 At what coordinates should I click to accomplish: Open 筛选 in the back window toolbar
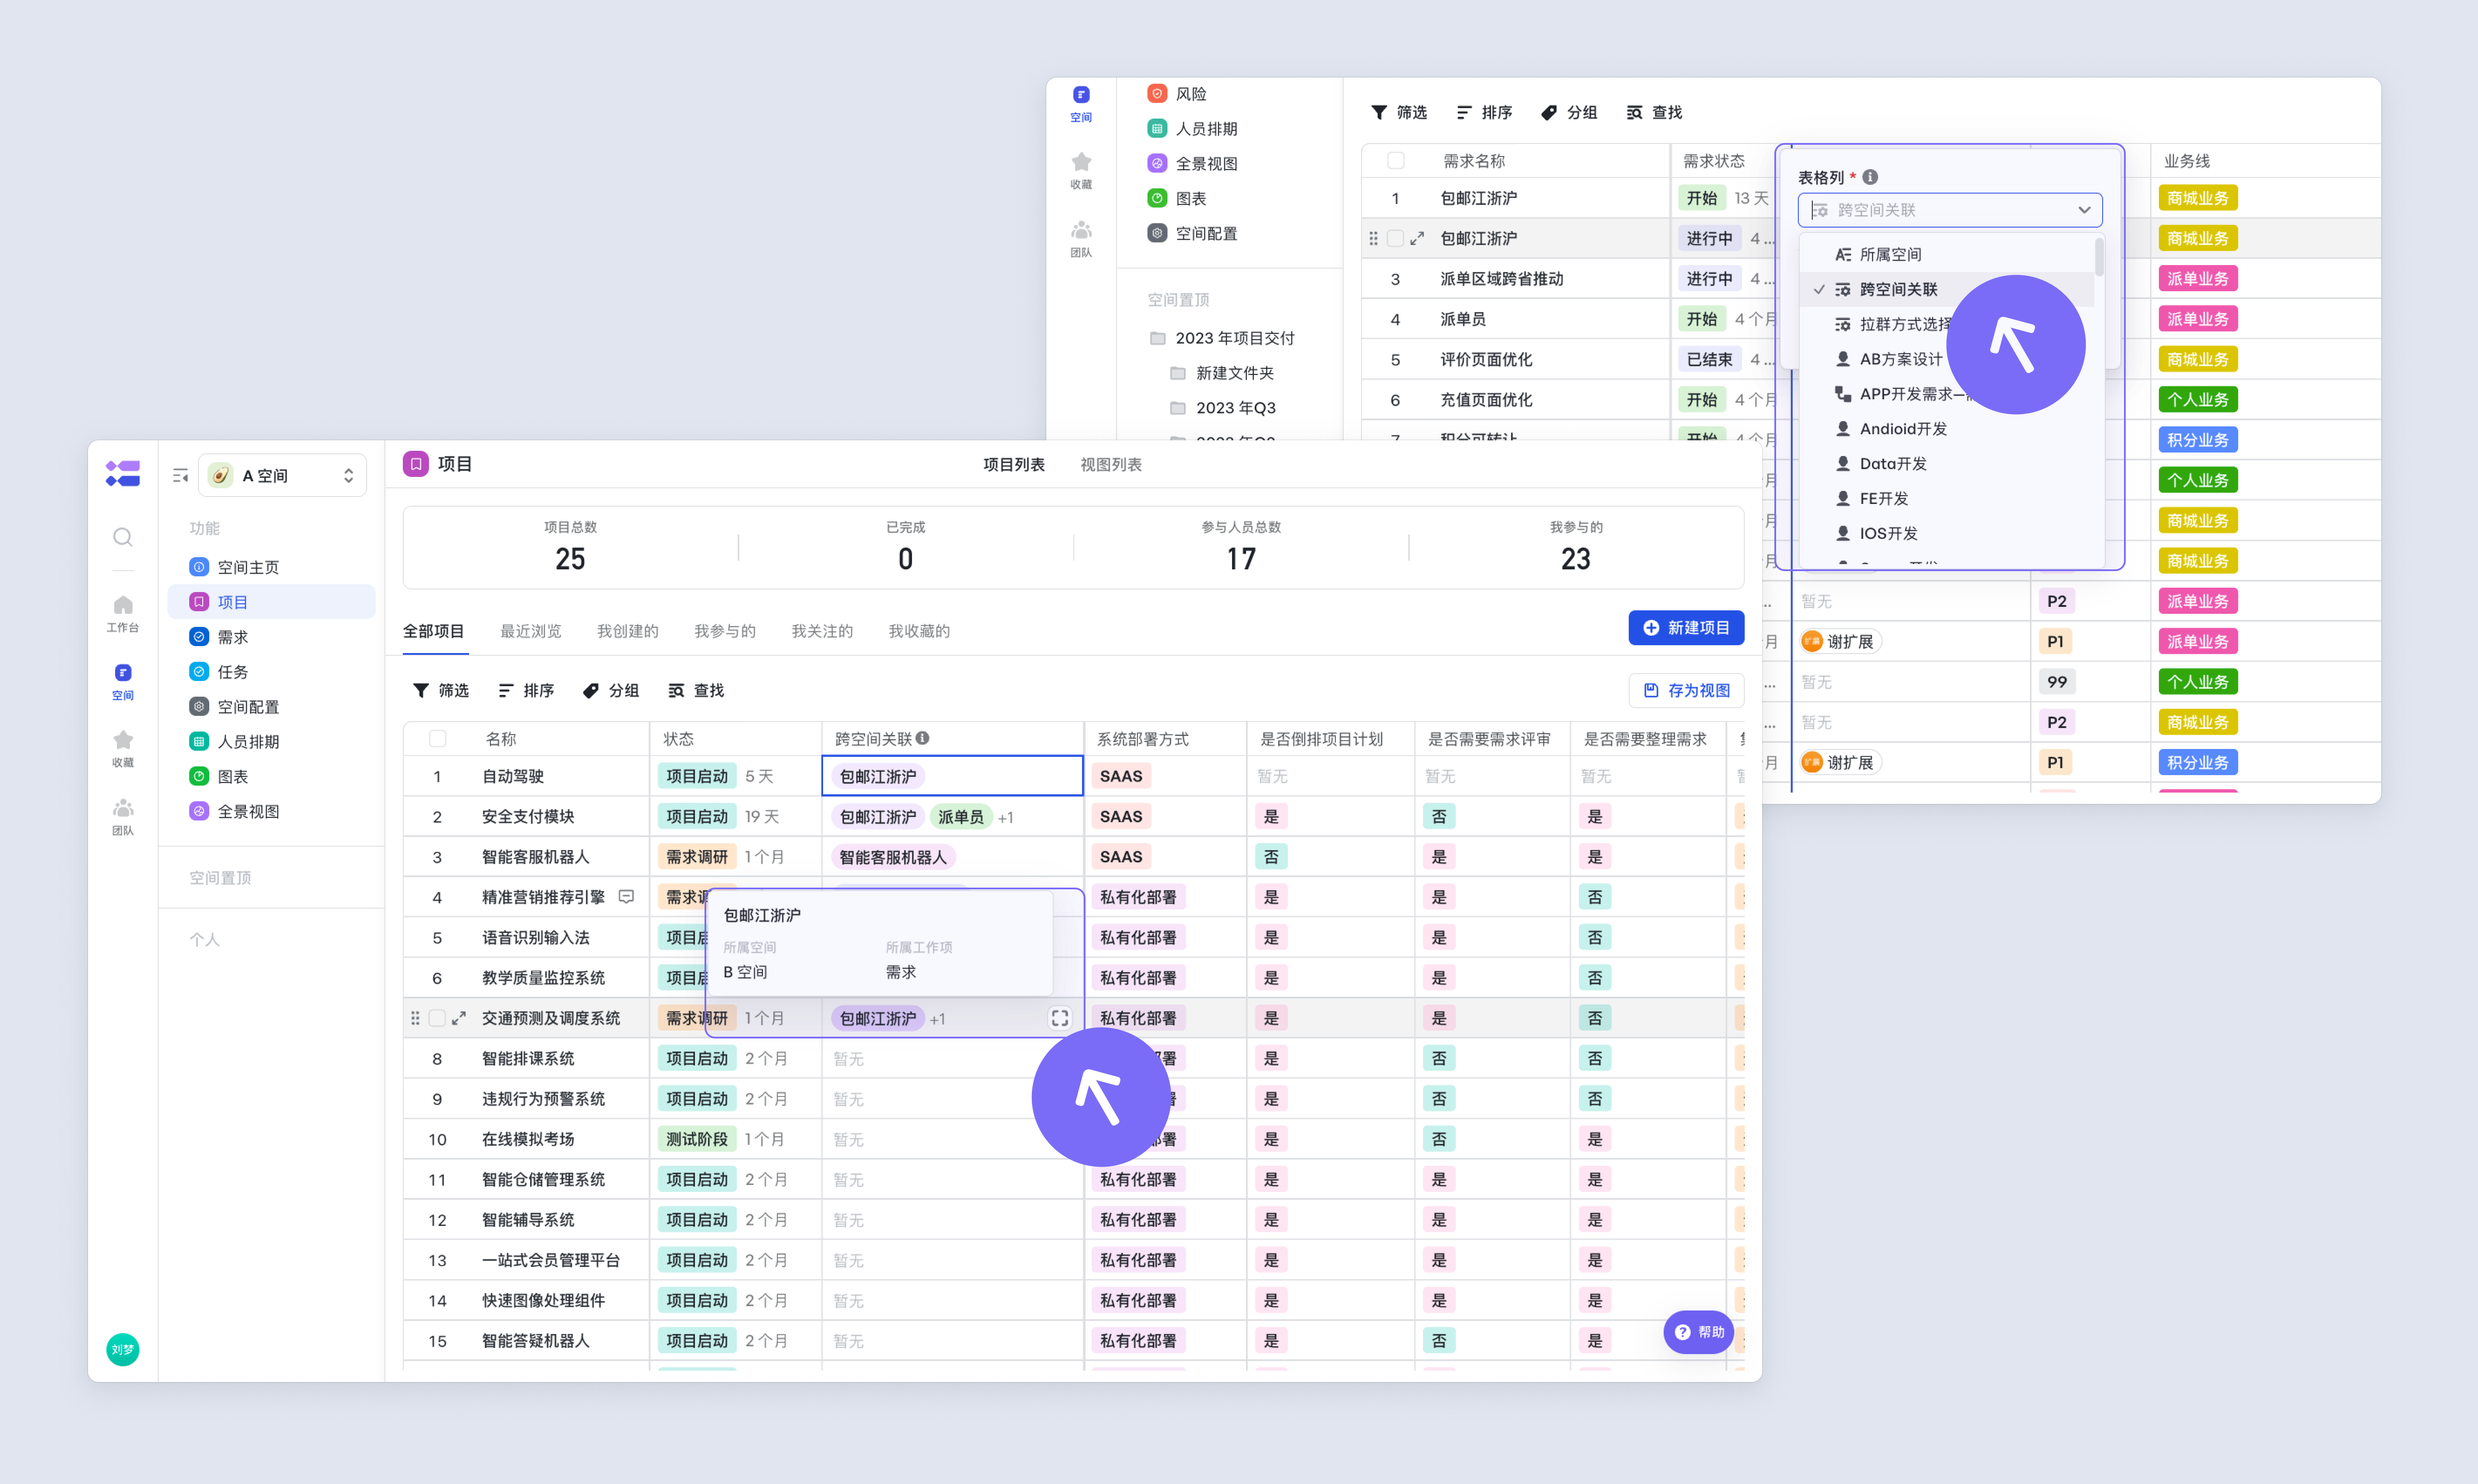tap(1399, 113)
